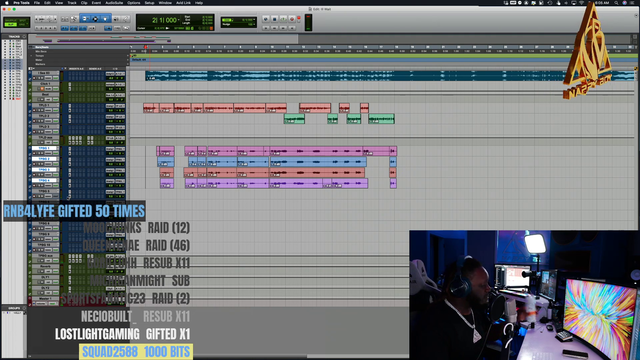
Task: Enable Shuffle edit mode
Action: tap(11, 20)
